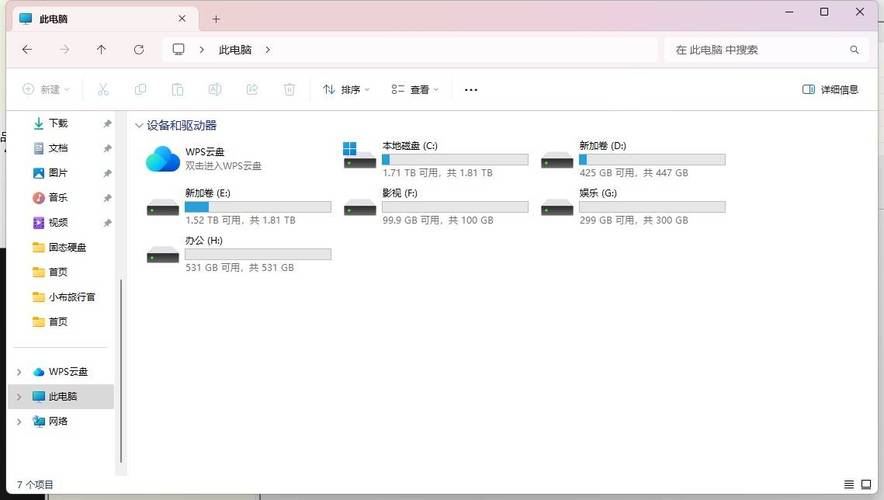
Task: Select the WPS云盘 cloud icon
Action: [x=162, y=158]
